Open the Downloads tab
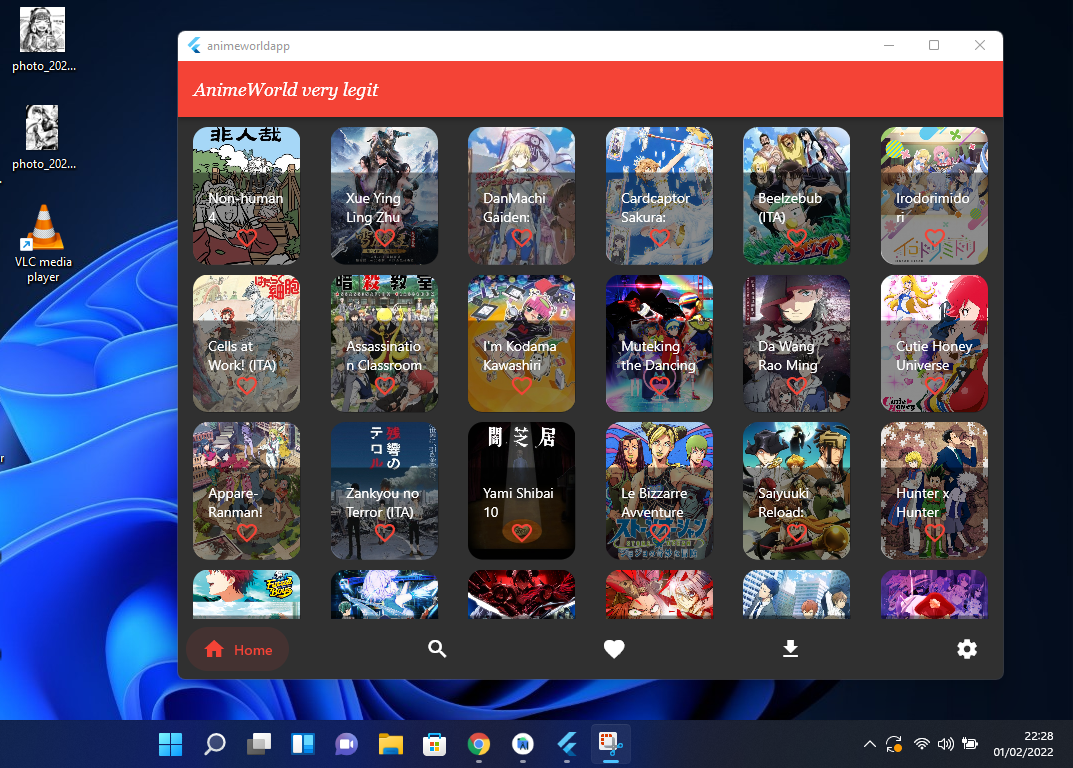The image size is (1073, 768). 790,649
